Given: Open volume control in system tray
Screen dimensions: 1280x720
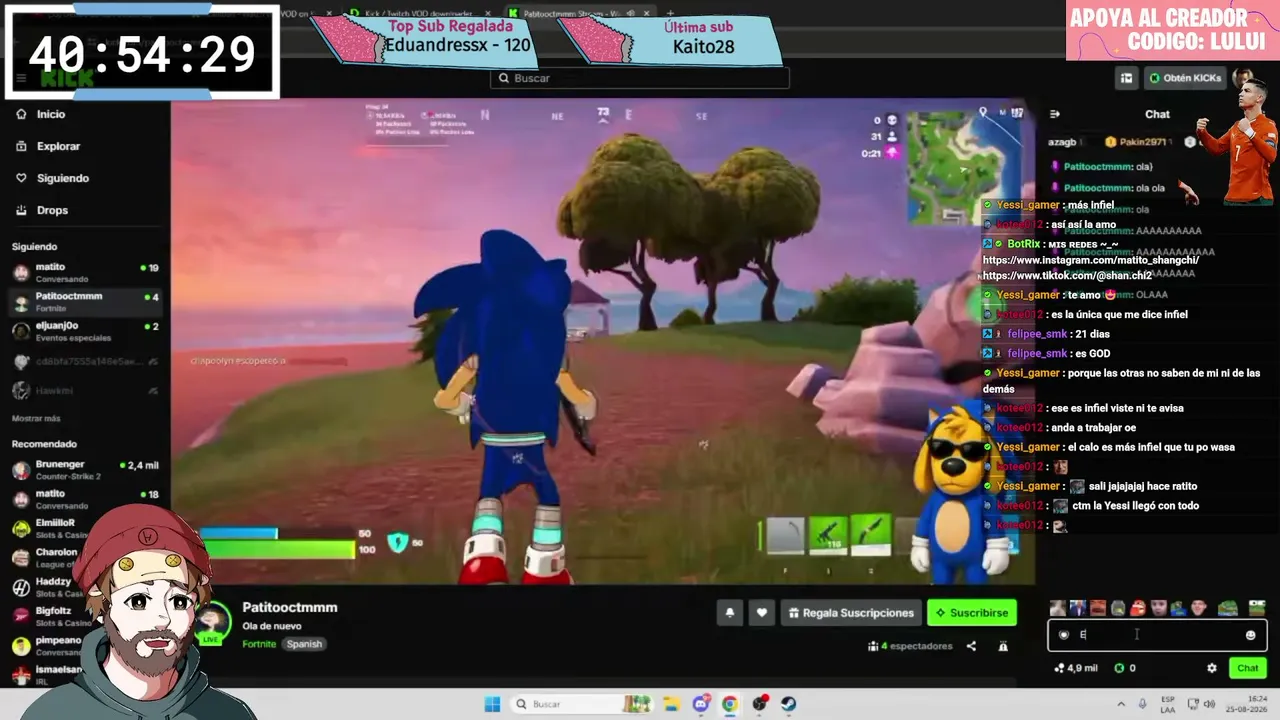Looking at the screenshot, I should pyautogui.click(x=1209, y=704).
